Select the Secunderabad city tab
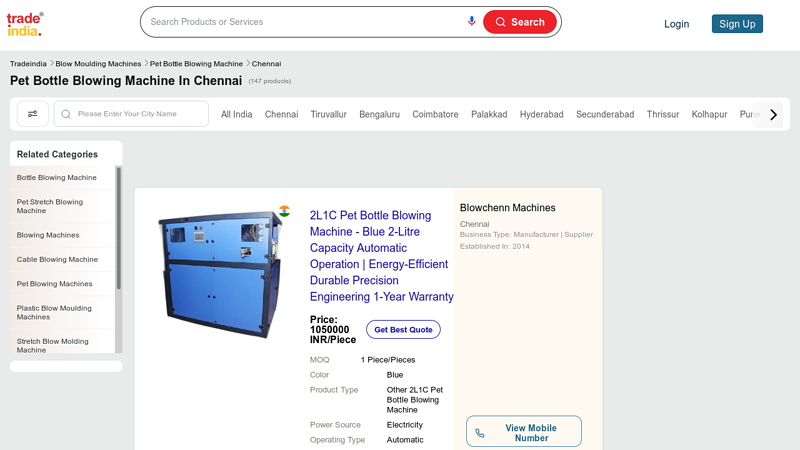Viewport: 800px width, 450px height. click(x=605, y=114)
